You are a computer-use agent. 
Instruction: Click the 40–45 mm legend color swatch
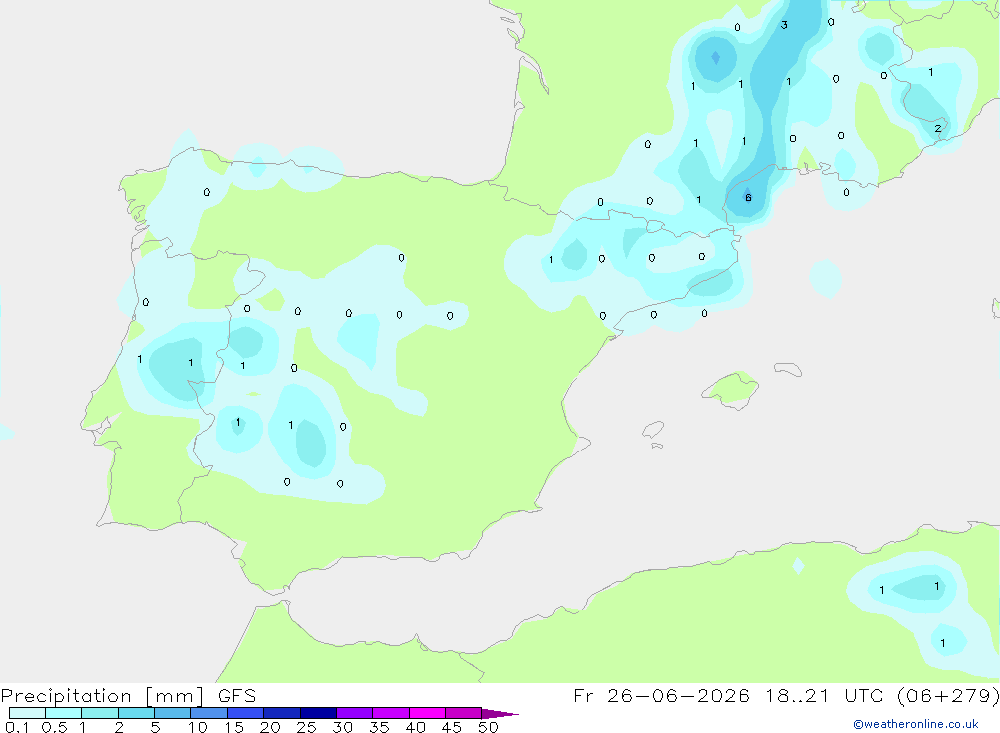[427, 713]
